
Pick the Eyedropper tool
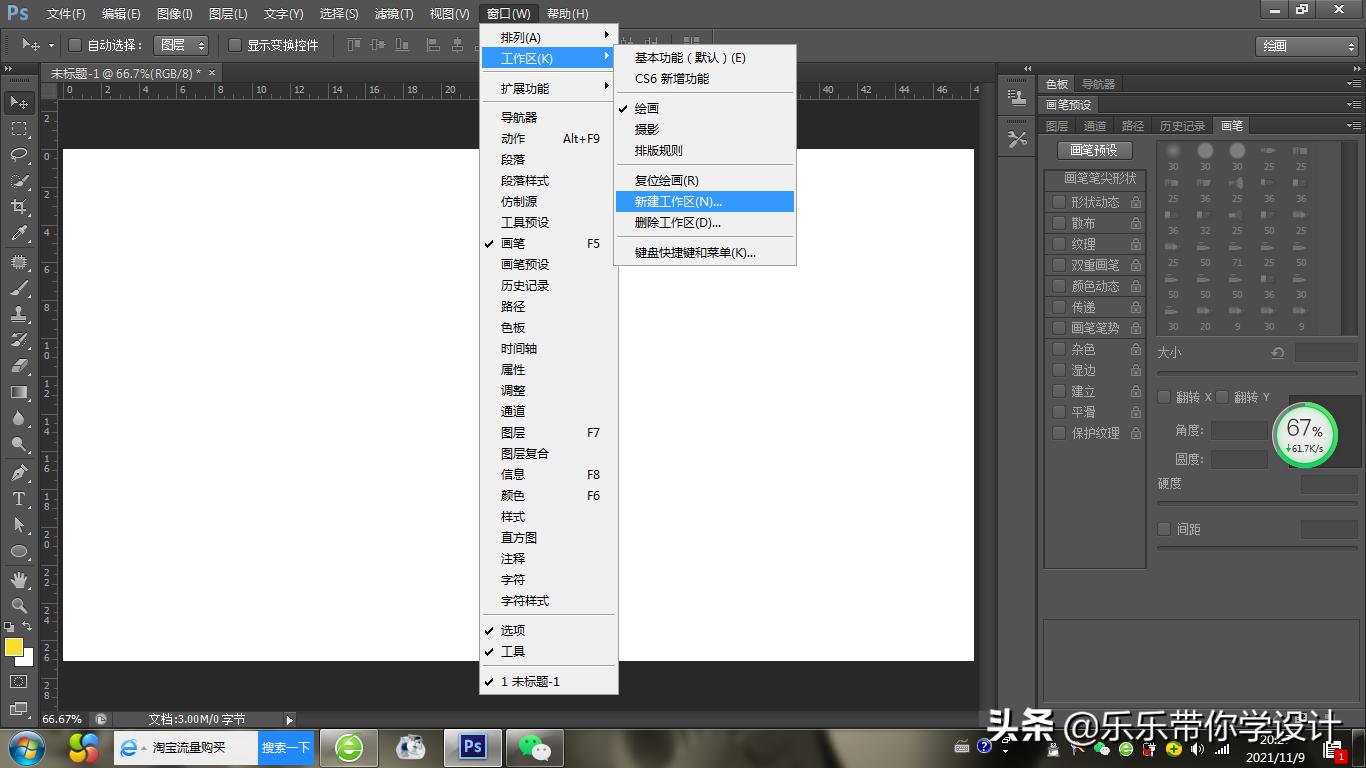(19, 234)
